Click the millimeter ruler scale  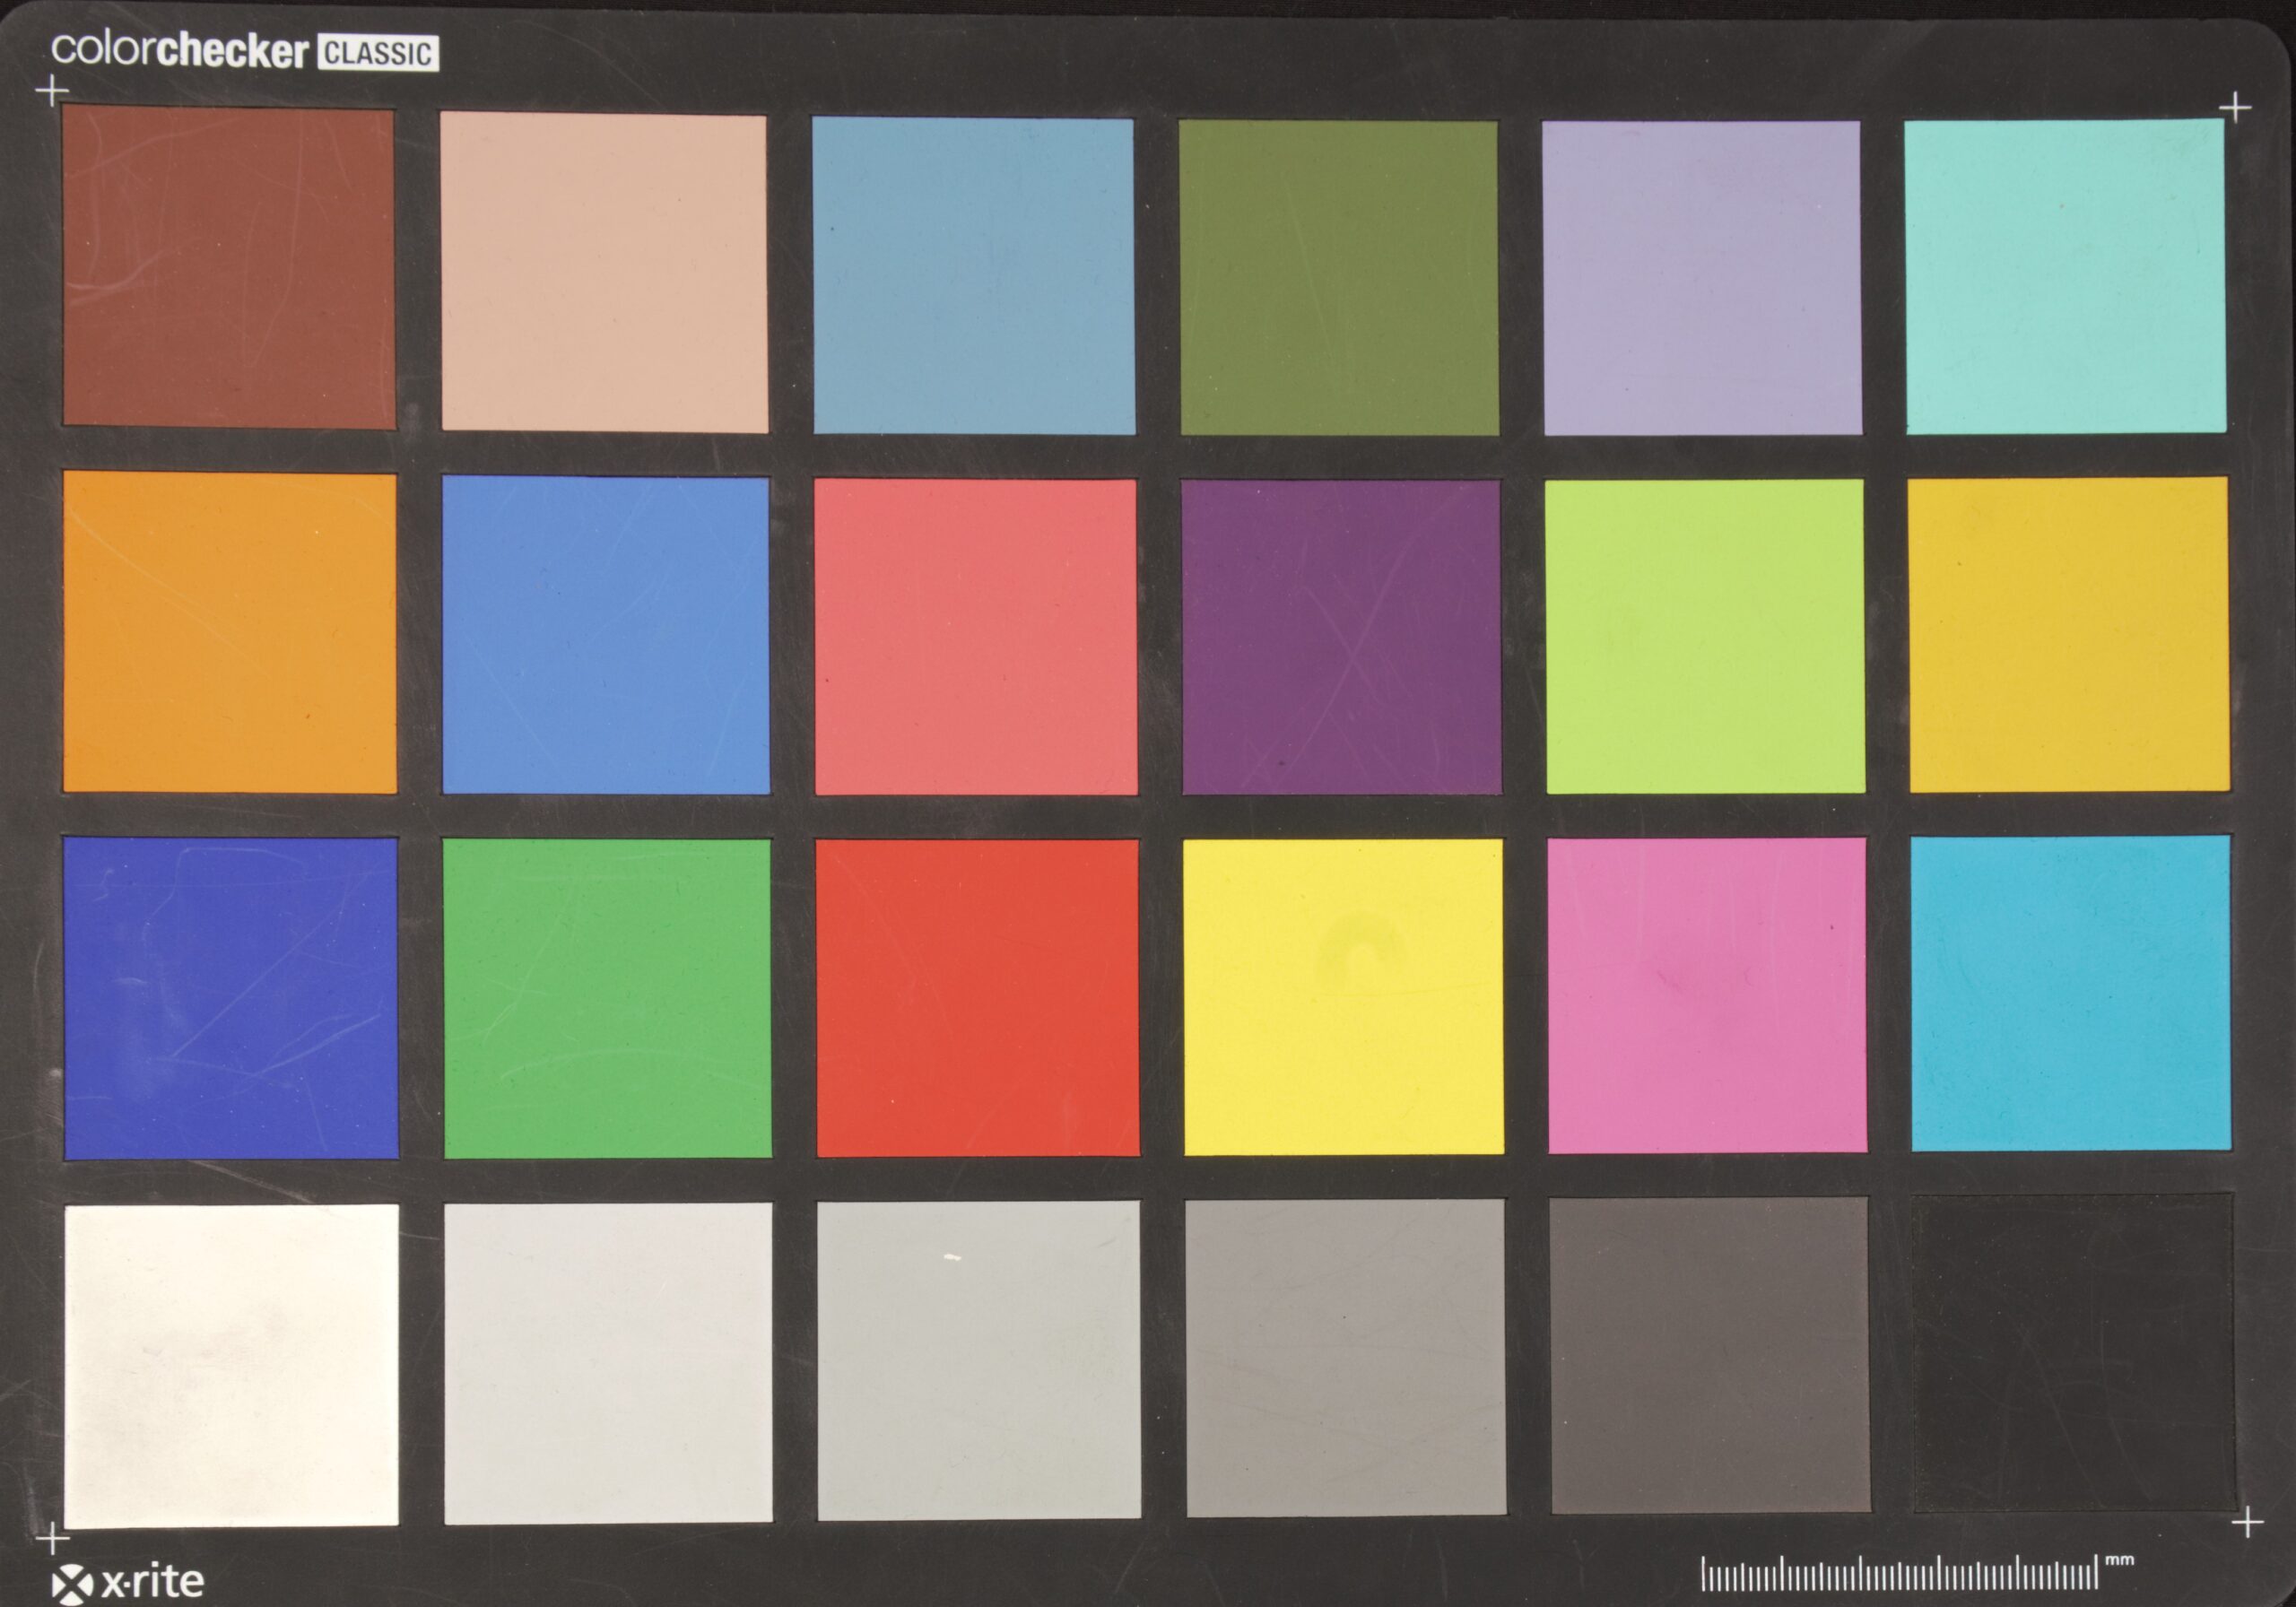point(1898,1574)
